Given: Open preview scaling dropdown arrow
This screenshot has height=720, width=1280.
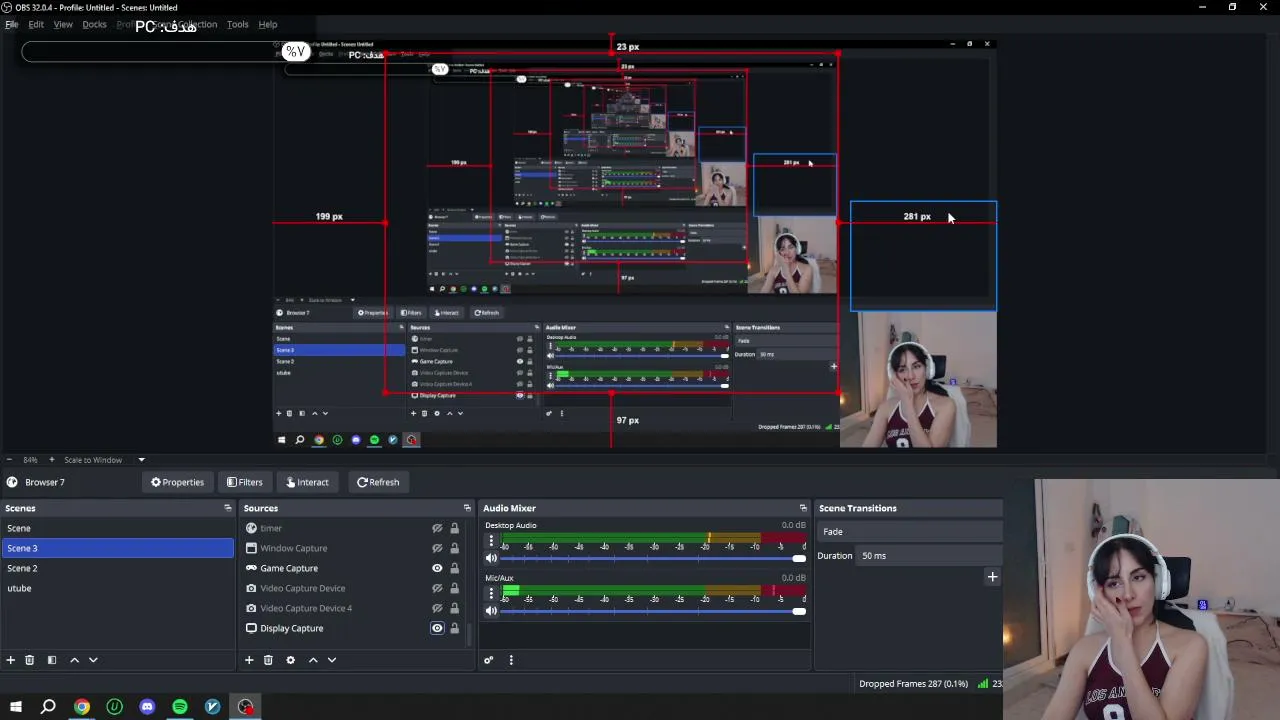Looking at the screenshot, I should tap(141, 460).
